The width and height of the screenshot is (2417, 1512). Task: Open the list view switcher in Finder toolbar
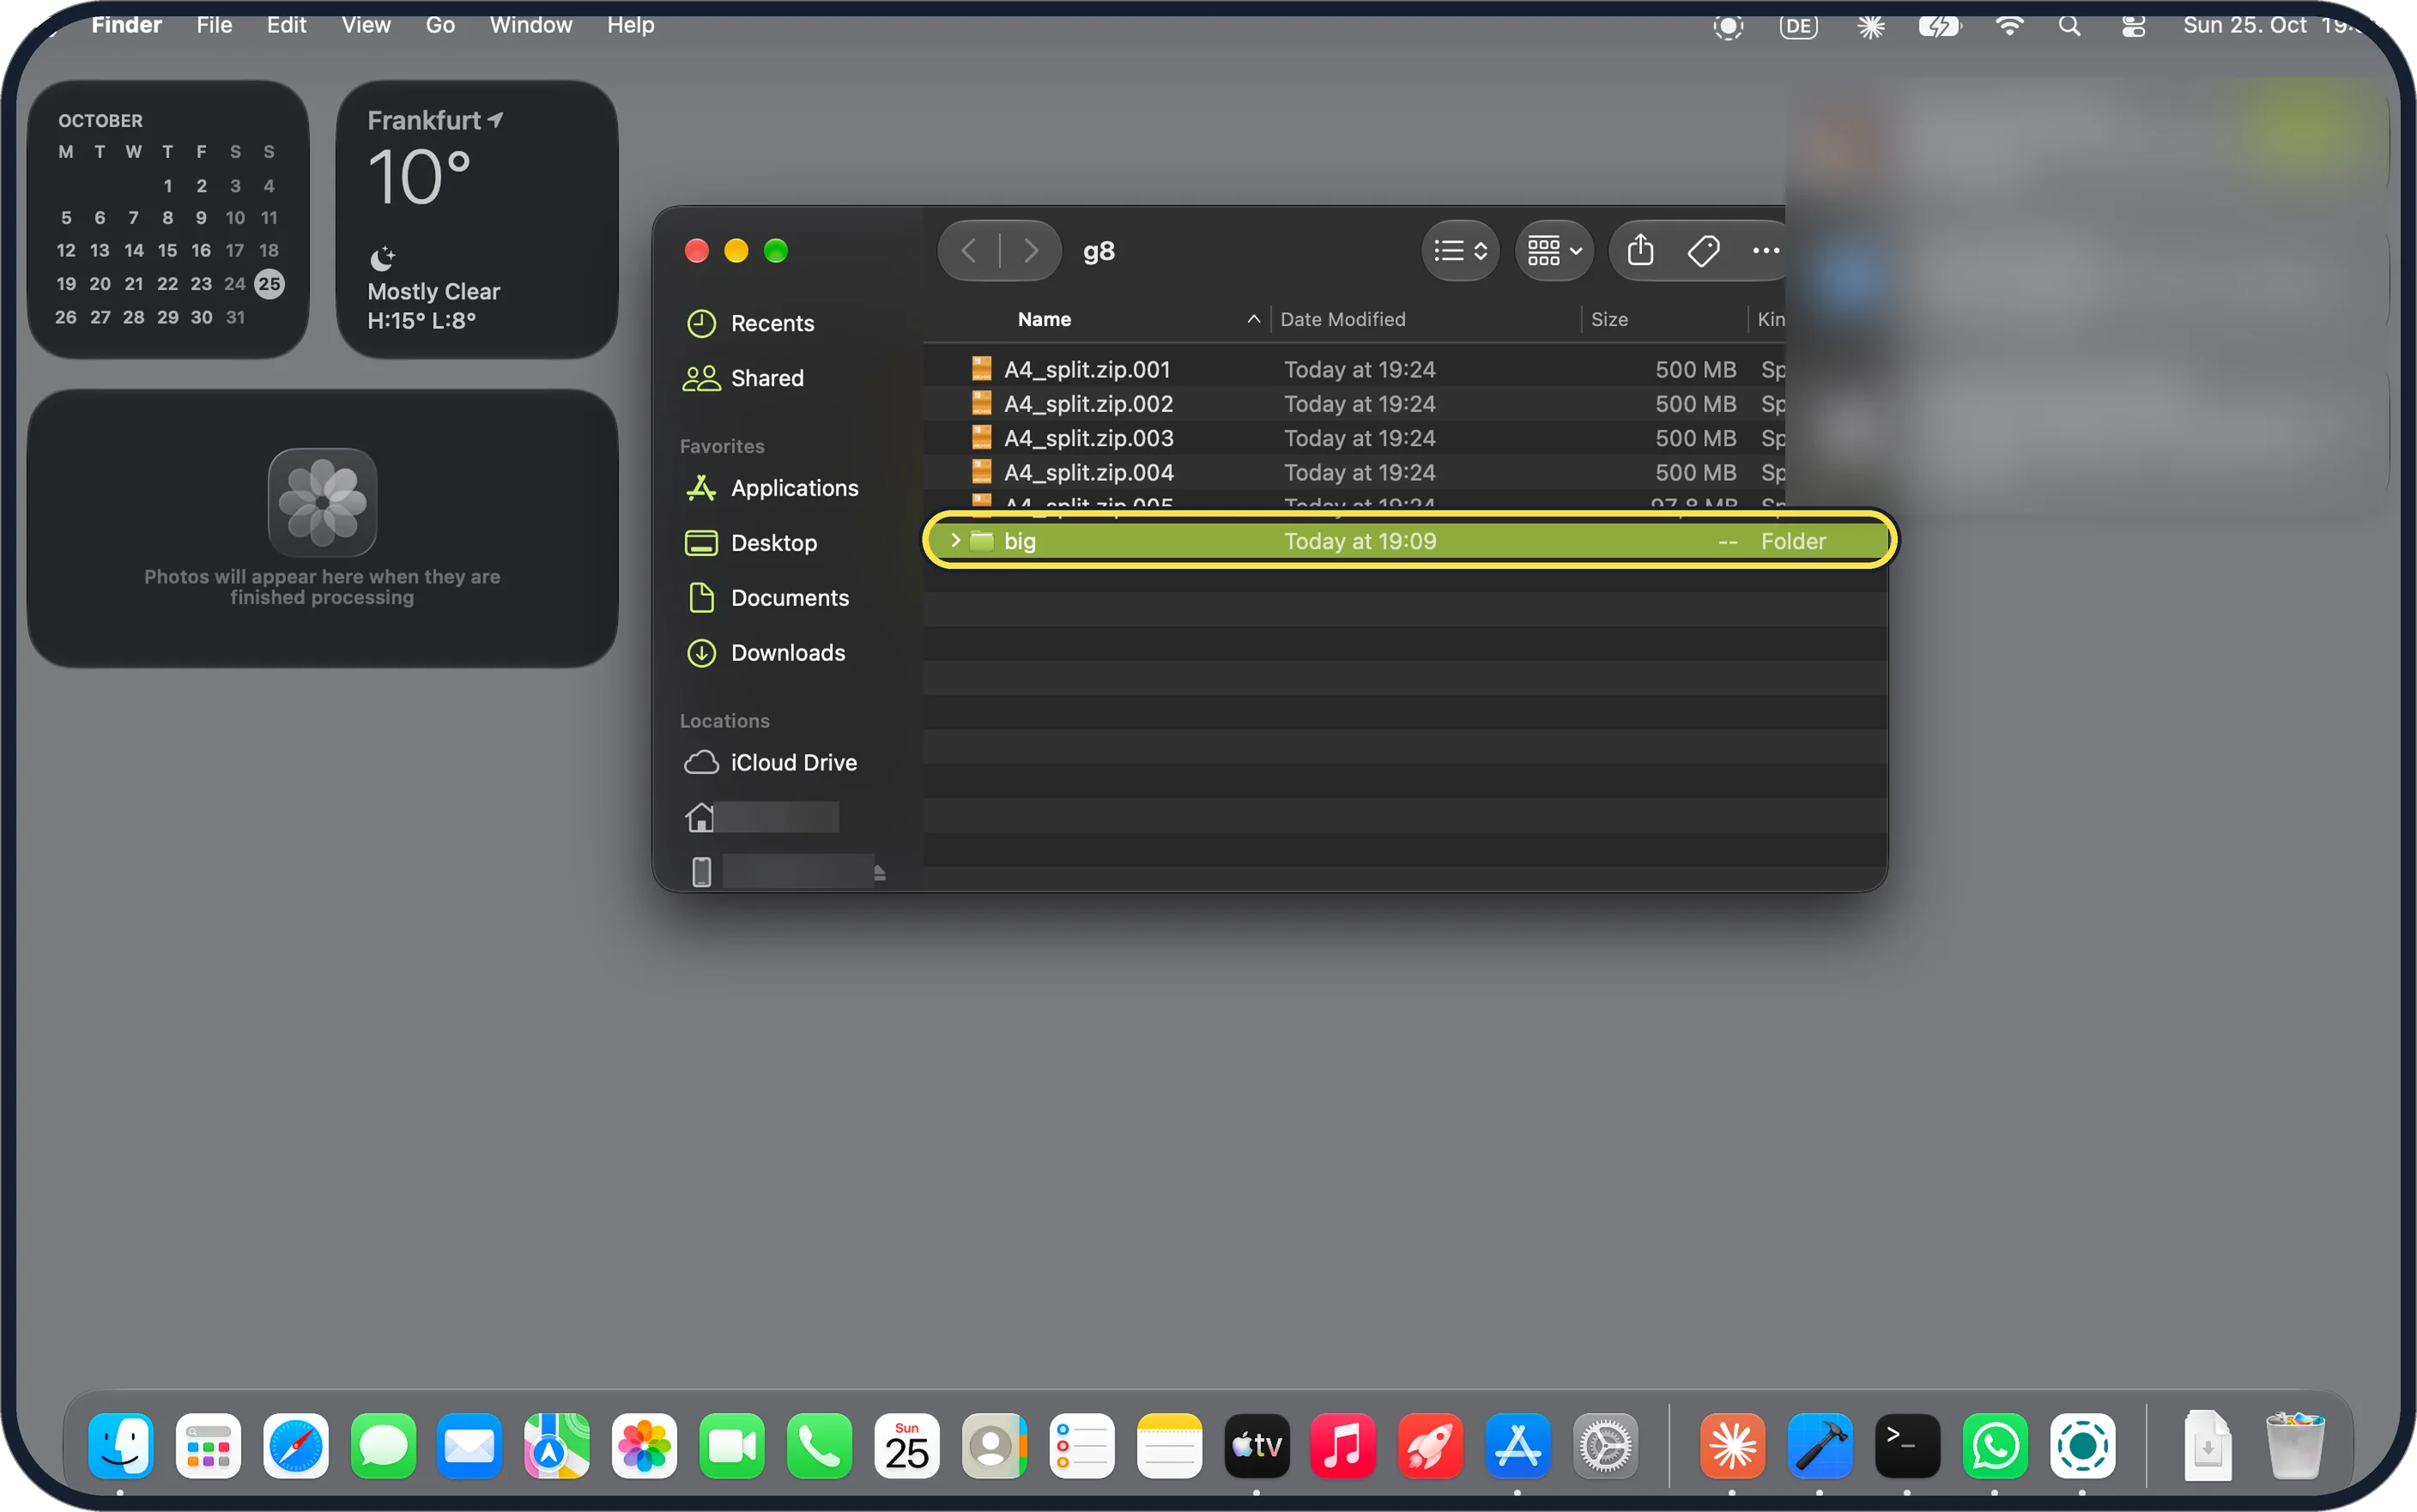pos(1460,250)
